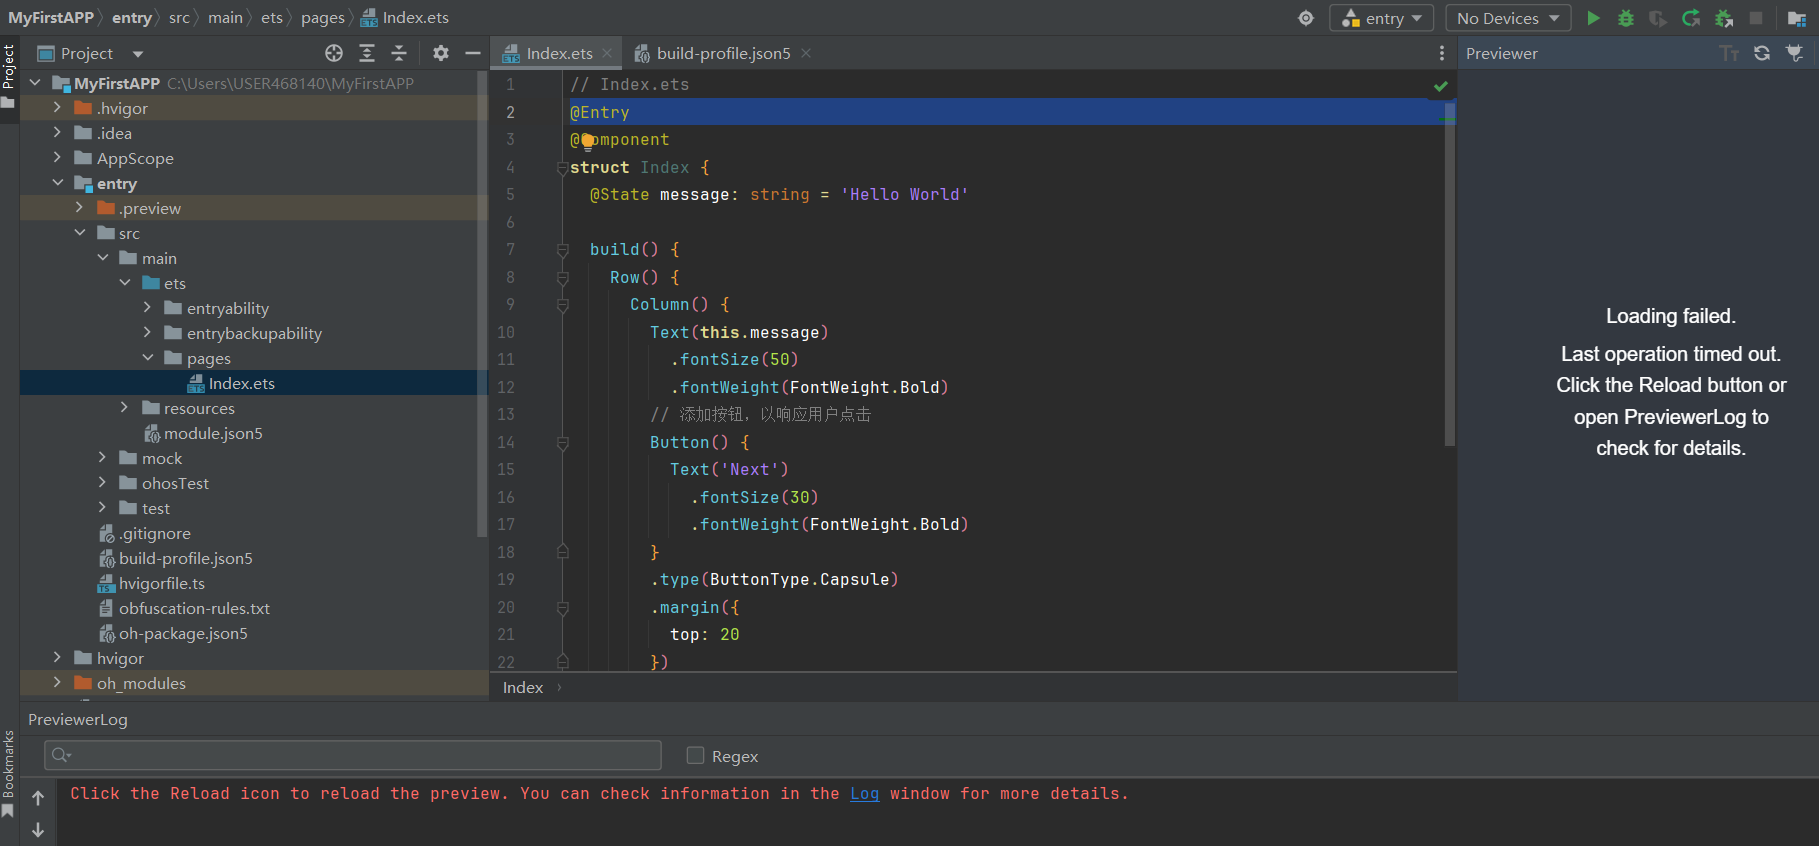
Task: Expand the AppScope folder
Action: click(57, 157)
